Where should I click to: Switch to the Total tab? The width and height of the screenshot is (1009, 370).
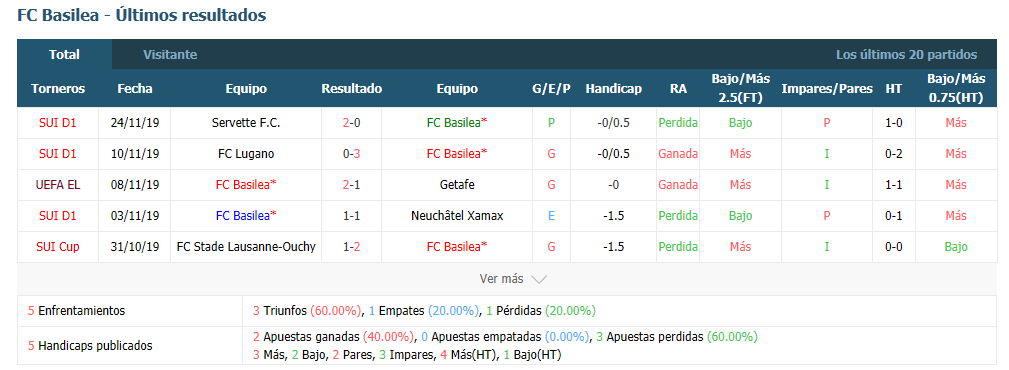point(64,55)
